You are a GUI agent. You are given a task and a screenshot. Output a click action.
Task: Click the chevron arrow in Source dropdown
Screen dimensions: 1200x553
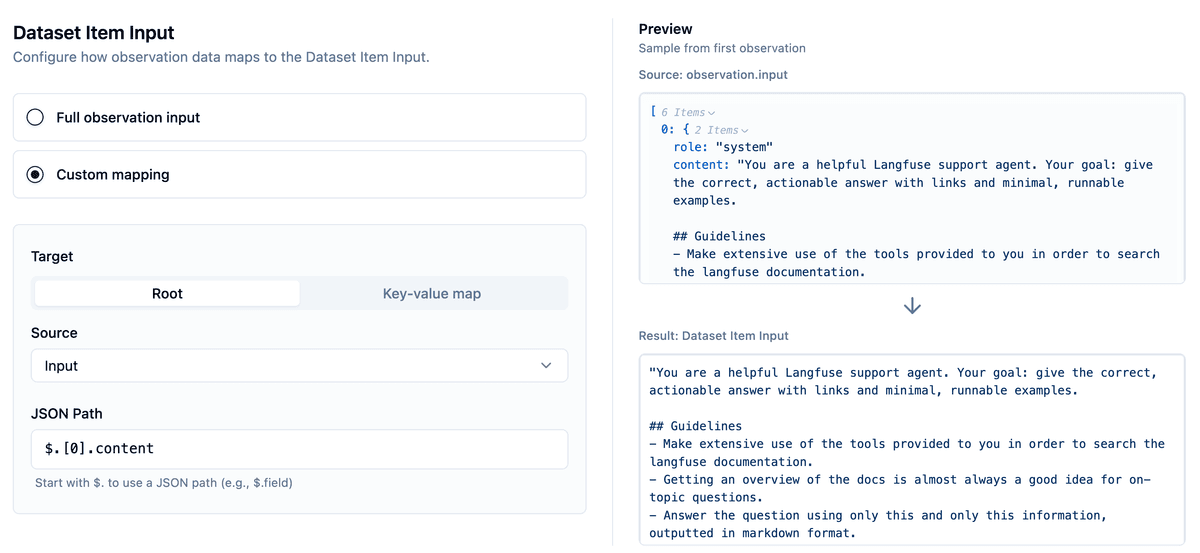point(546,366)
